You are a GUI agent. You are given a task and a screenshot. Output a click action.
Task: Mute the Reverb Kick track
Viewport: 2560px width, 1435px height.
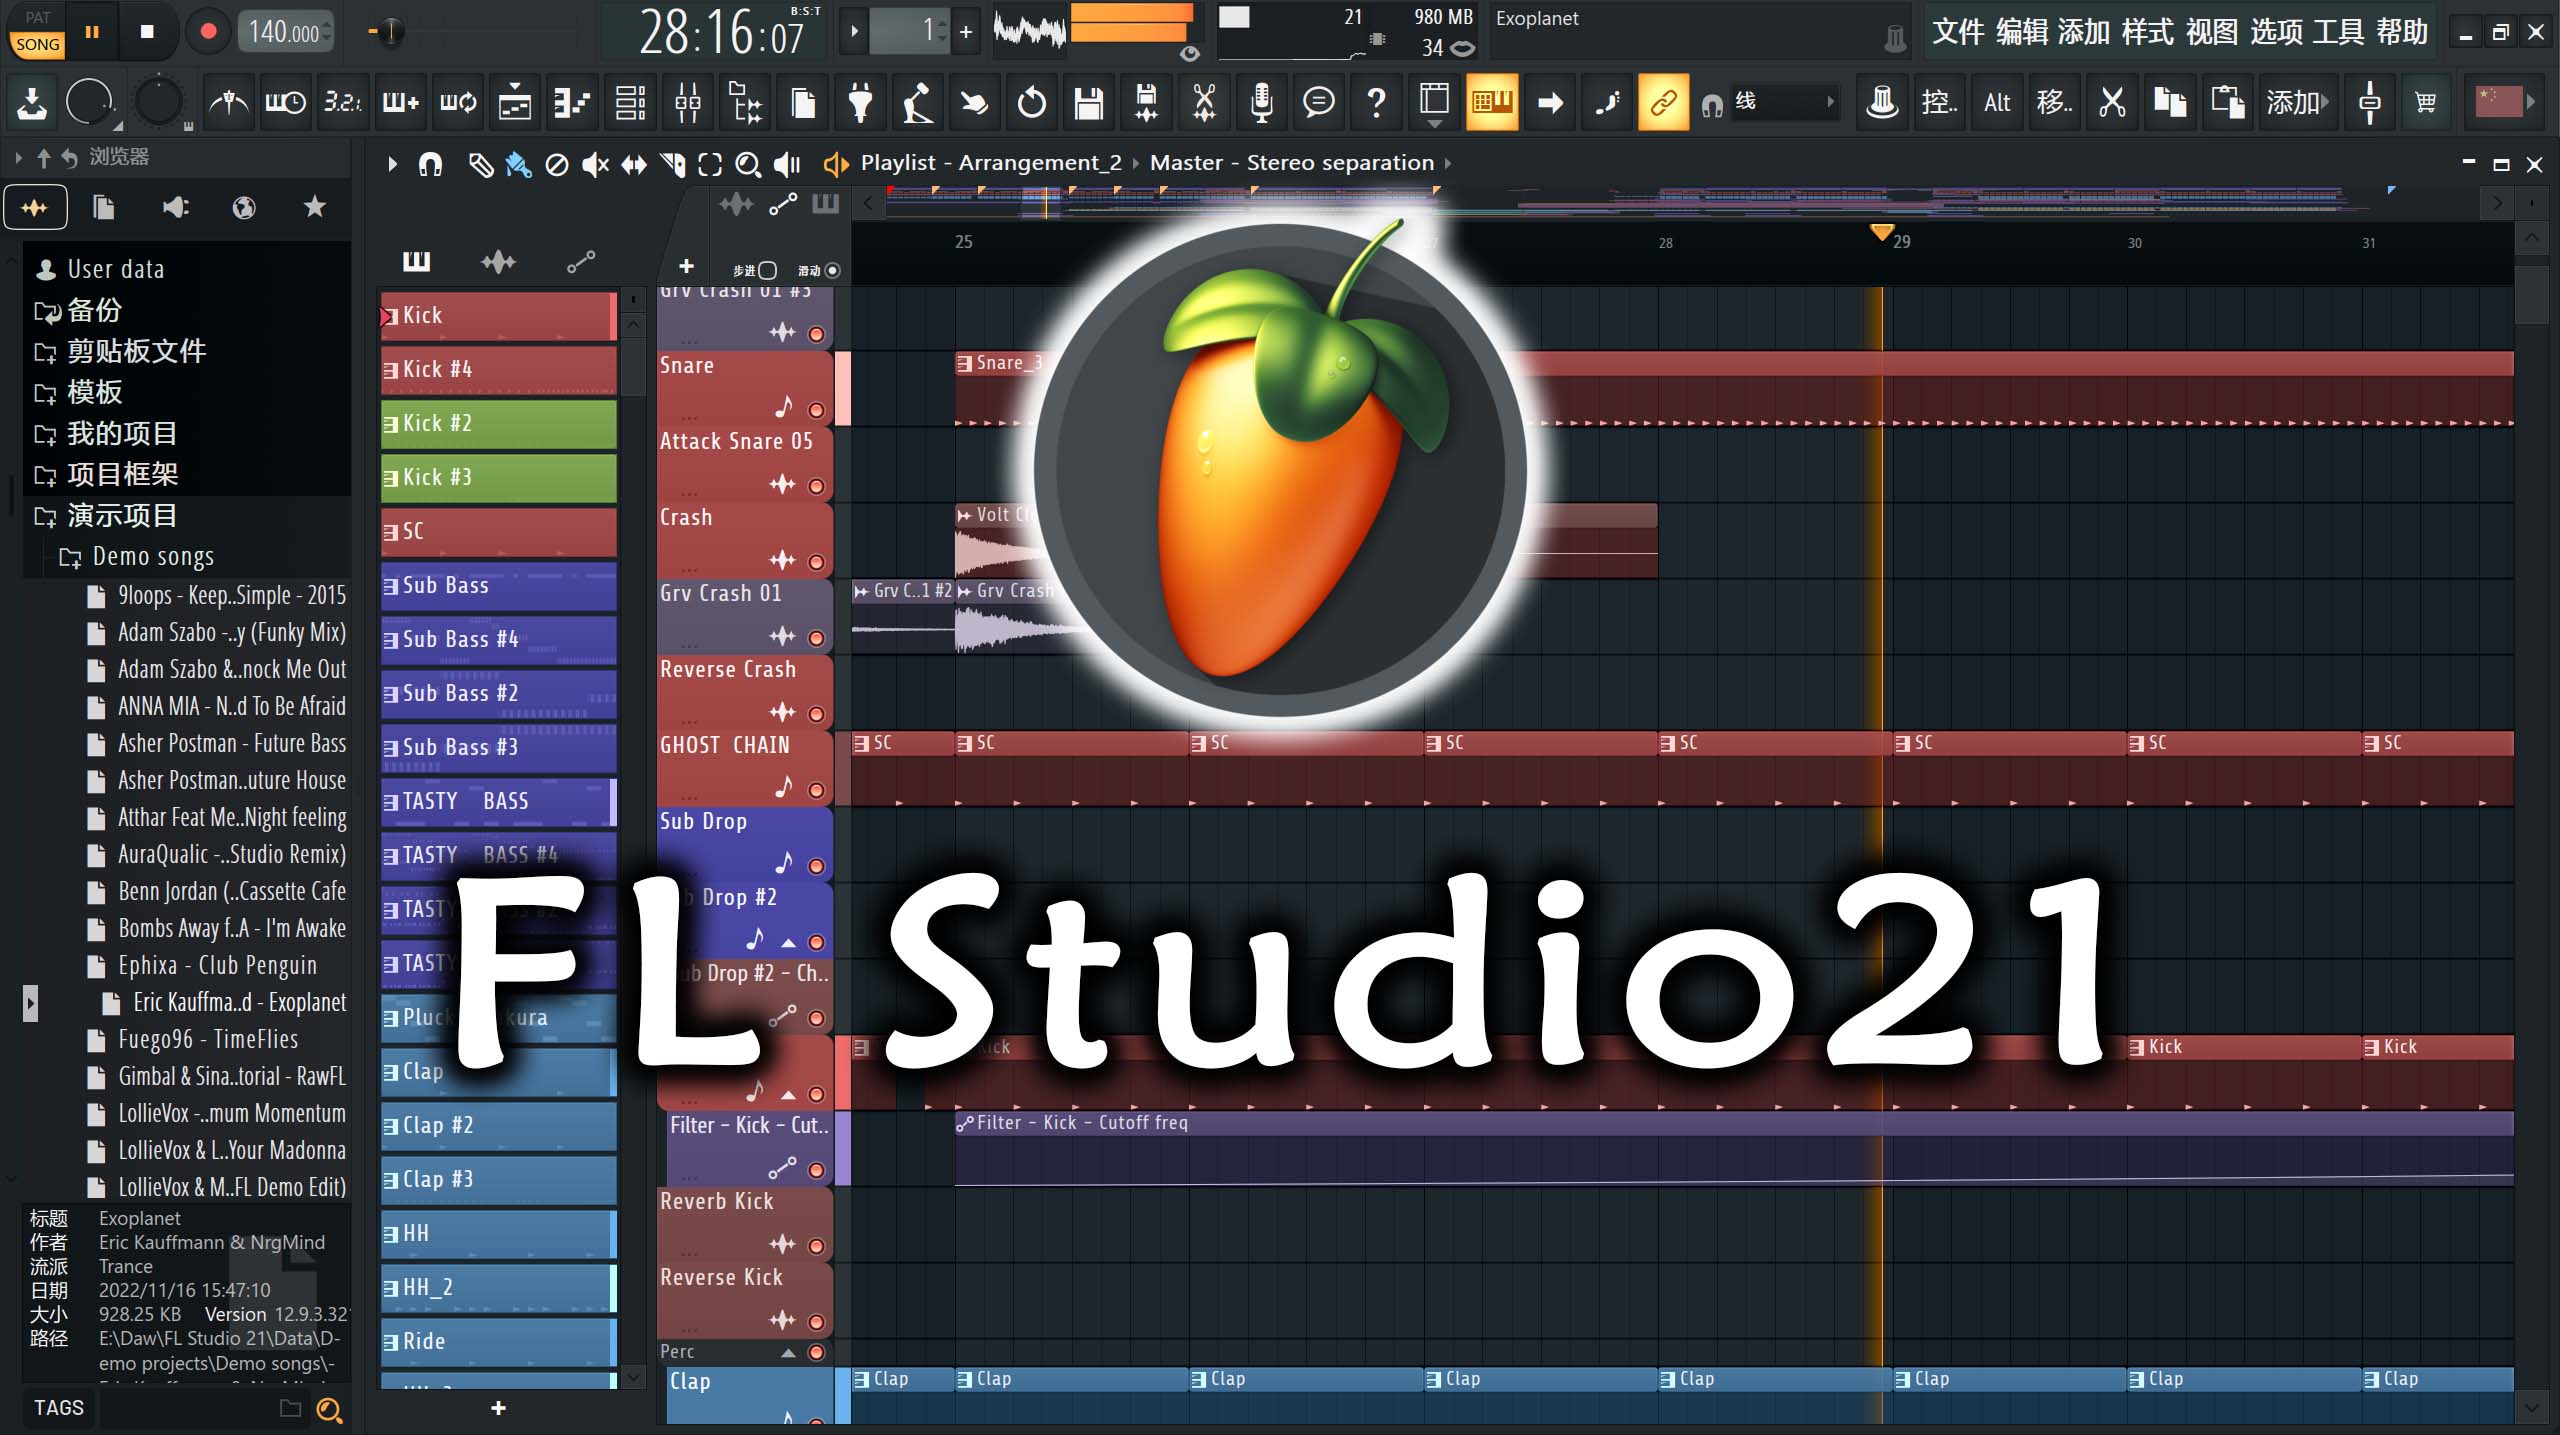816,1246
